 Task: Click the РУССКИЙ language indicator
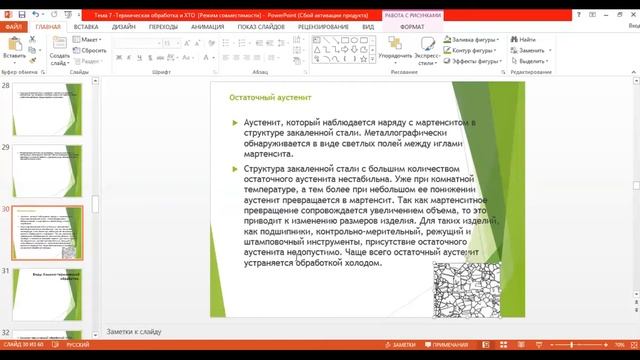[x=78, y=345]
